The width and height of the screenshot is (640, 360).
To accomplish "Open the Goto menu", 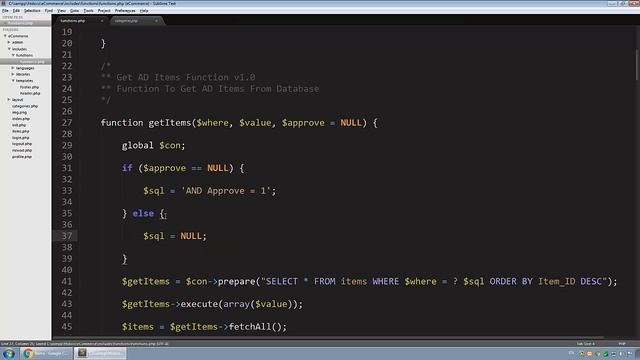I will pos(74,11).
